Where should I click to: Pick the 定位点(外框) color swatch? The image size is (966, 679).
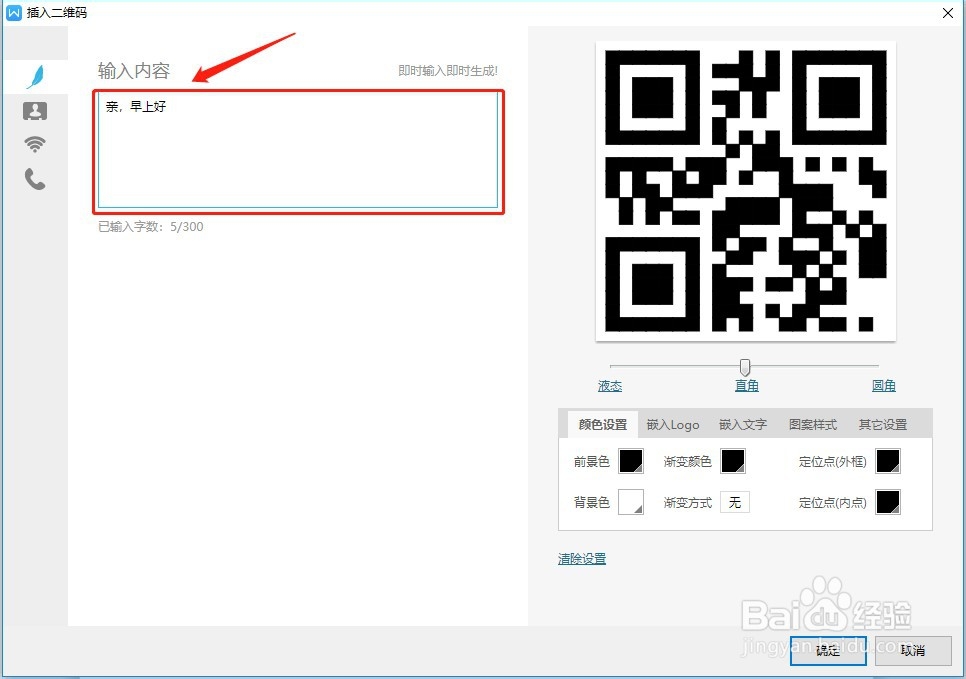[888, 461]
